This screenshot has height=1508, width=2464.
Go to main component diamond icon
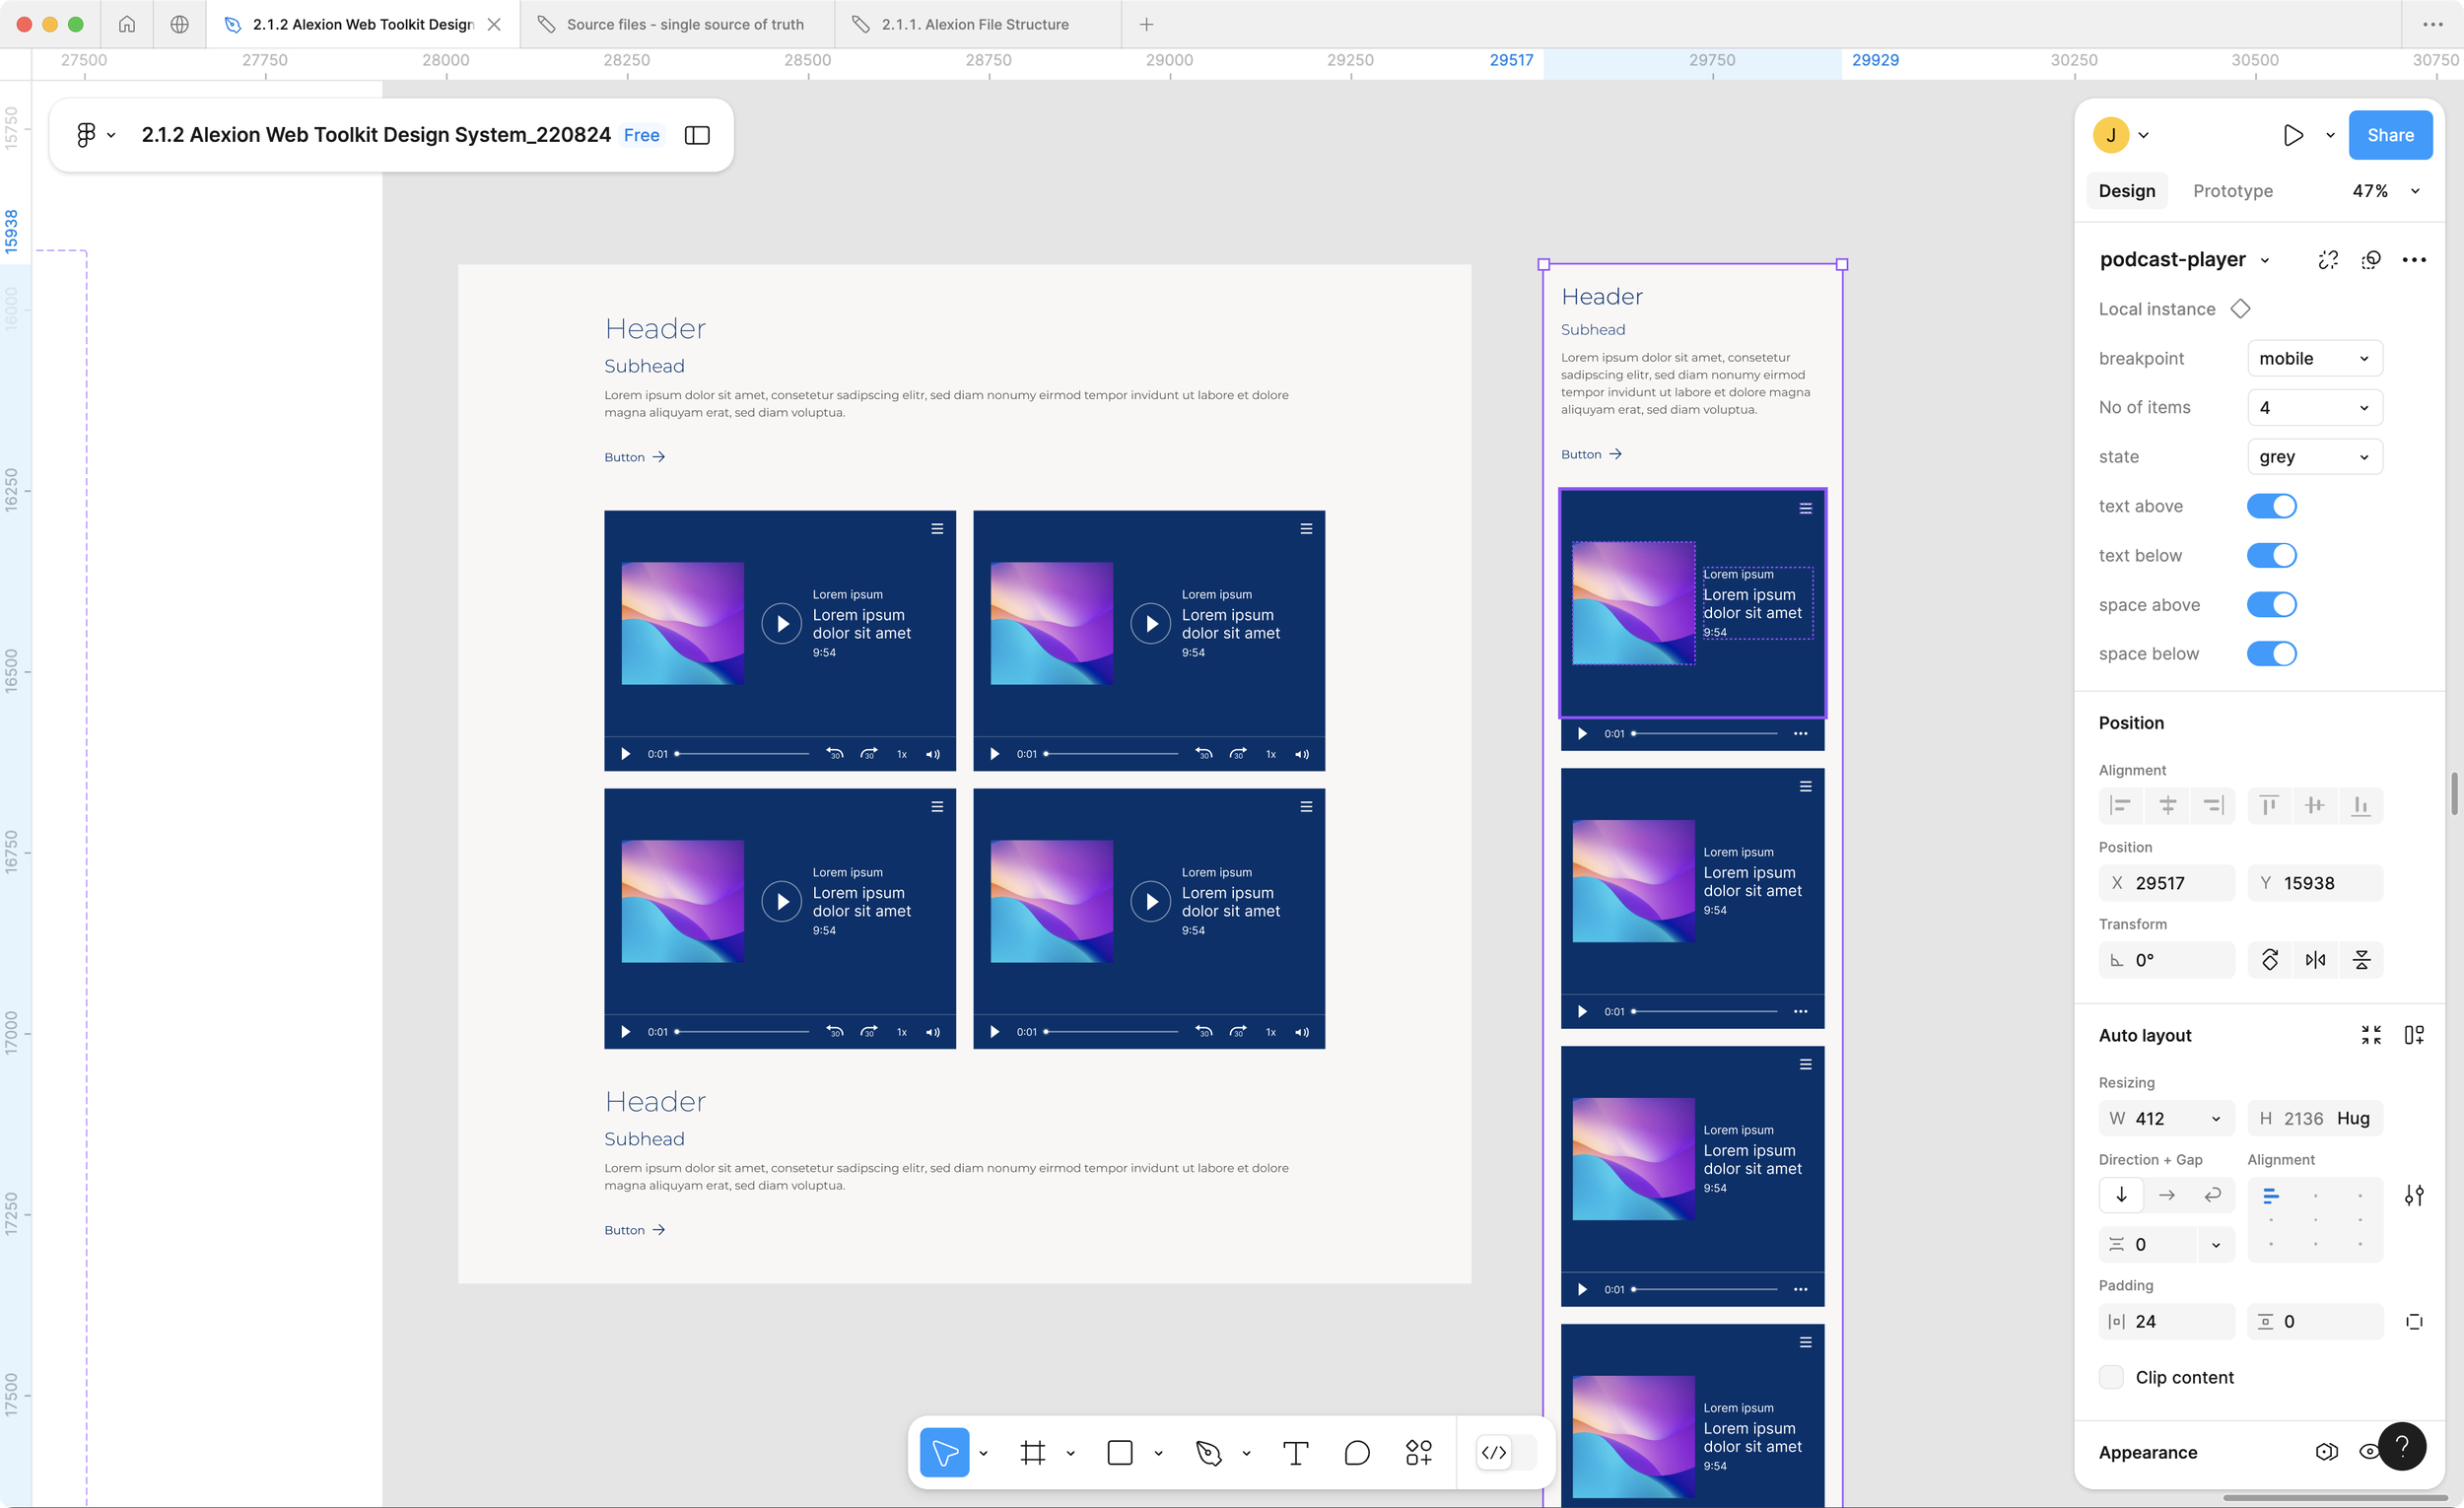click(2240, 309)
